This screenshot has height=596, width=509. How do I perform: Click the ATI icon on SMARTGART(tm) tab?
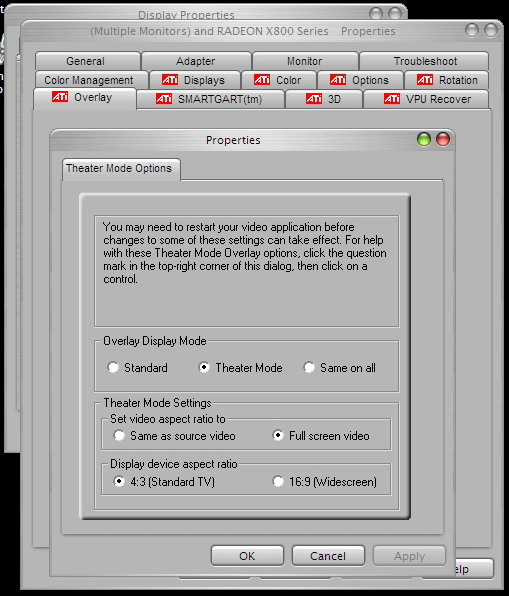pos(164,99)
